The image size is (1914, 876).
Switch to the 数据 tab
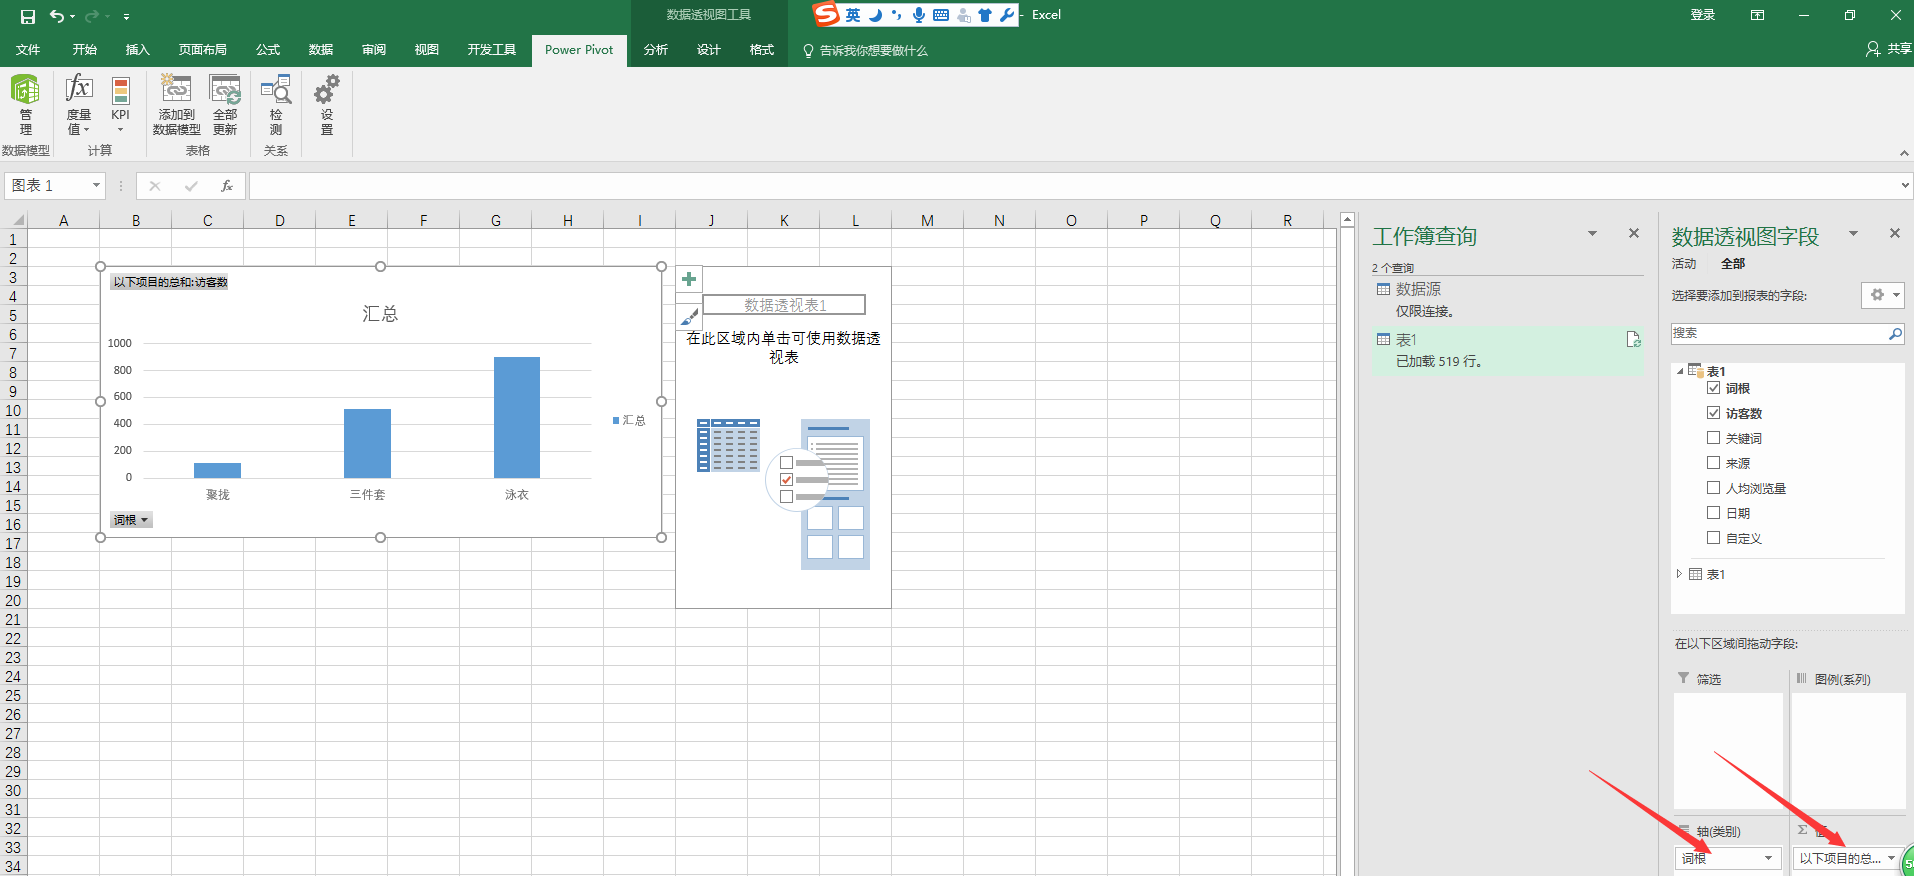click(x=321, y=50)
